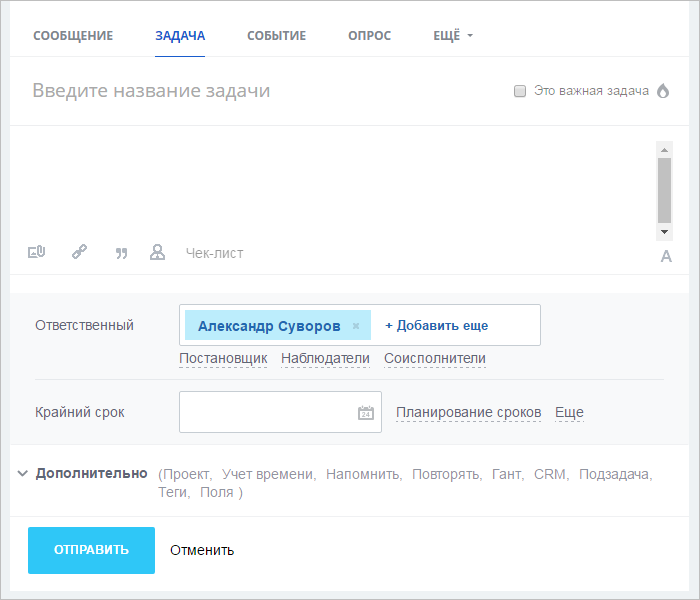Image resolution: width=700 pixels, height=600 pixels.
Task: Insert a link with the chain icon
Action: point(79,252)
